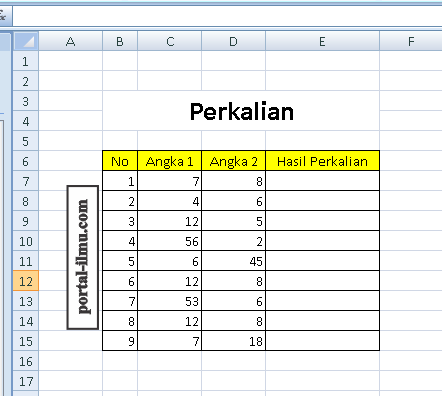The height and width of the screenshot is (396, 442).
Task: Select Angka 2 cell containing 45
Action: (x=233, y=261)
